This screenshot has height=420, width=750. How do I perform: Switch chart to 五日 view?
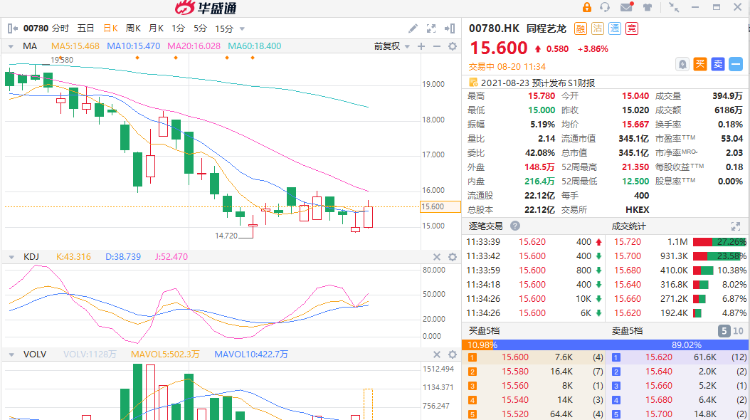tap(86, 29)
